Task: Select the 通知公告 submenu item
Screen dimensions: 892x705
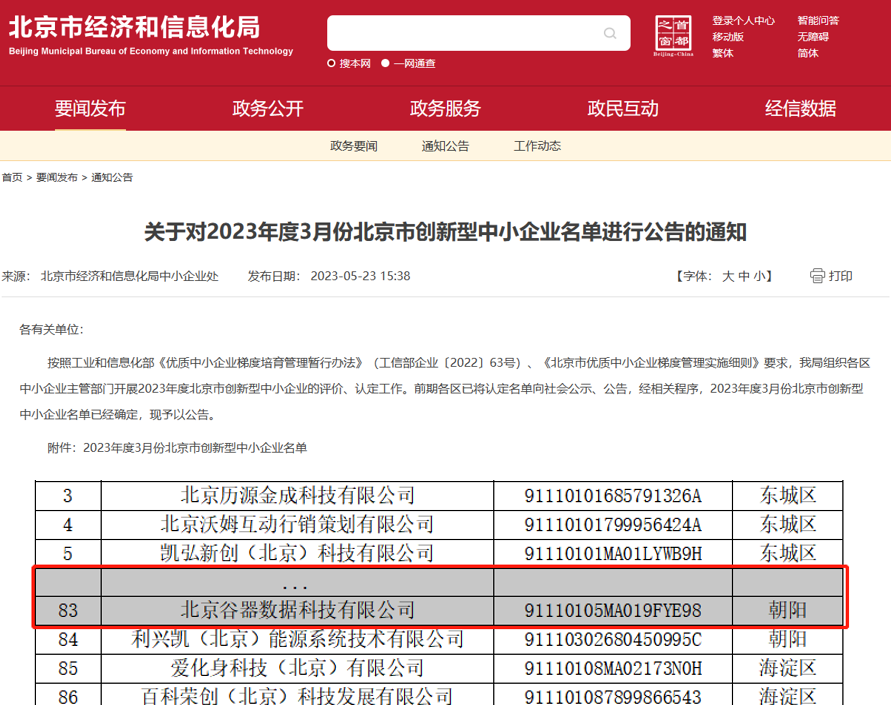Action: click(x=445, y=146)
